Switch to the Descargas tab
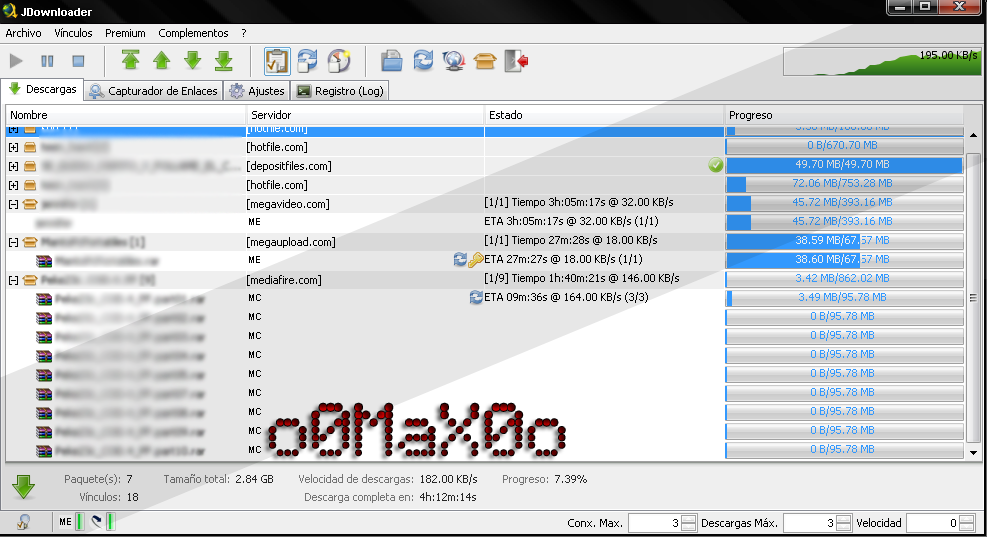Screen dimensions: 987x537 click(x=42, y=89)
